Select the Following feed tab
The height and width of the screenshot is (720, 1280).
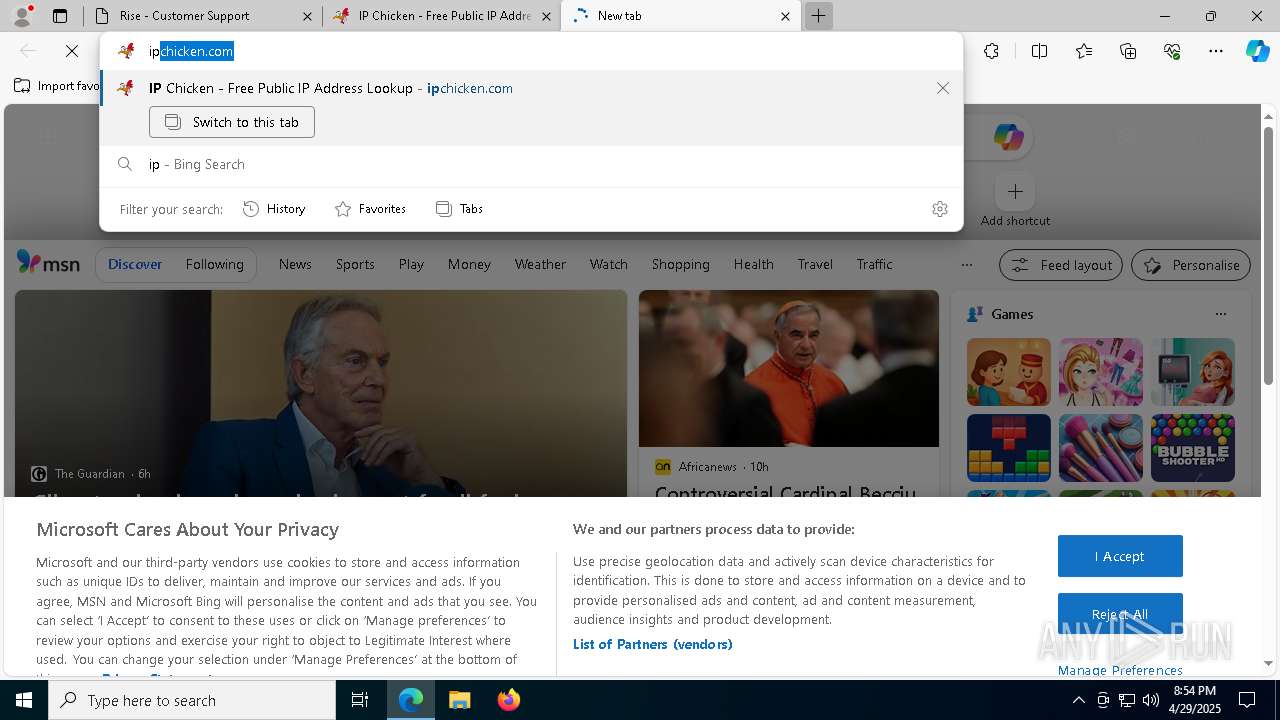pos(214,264)
